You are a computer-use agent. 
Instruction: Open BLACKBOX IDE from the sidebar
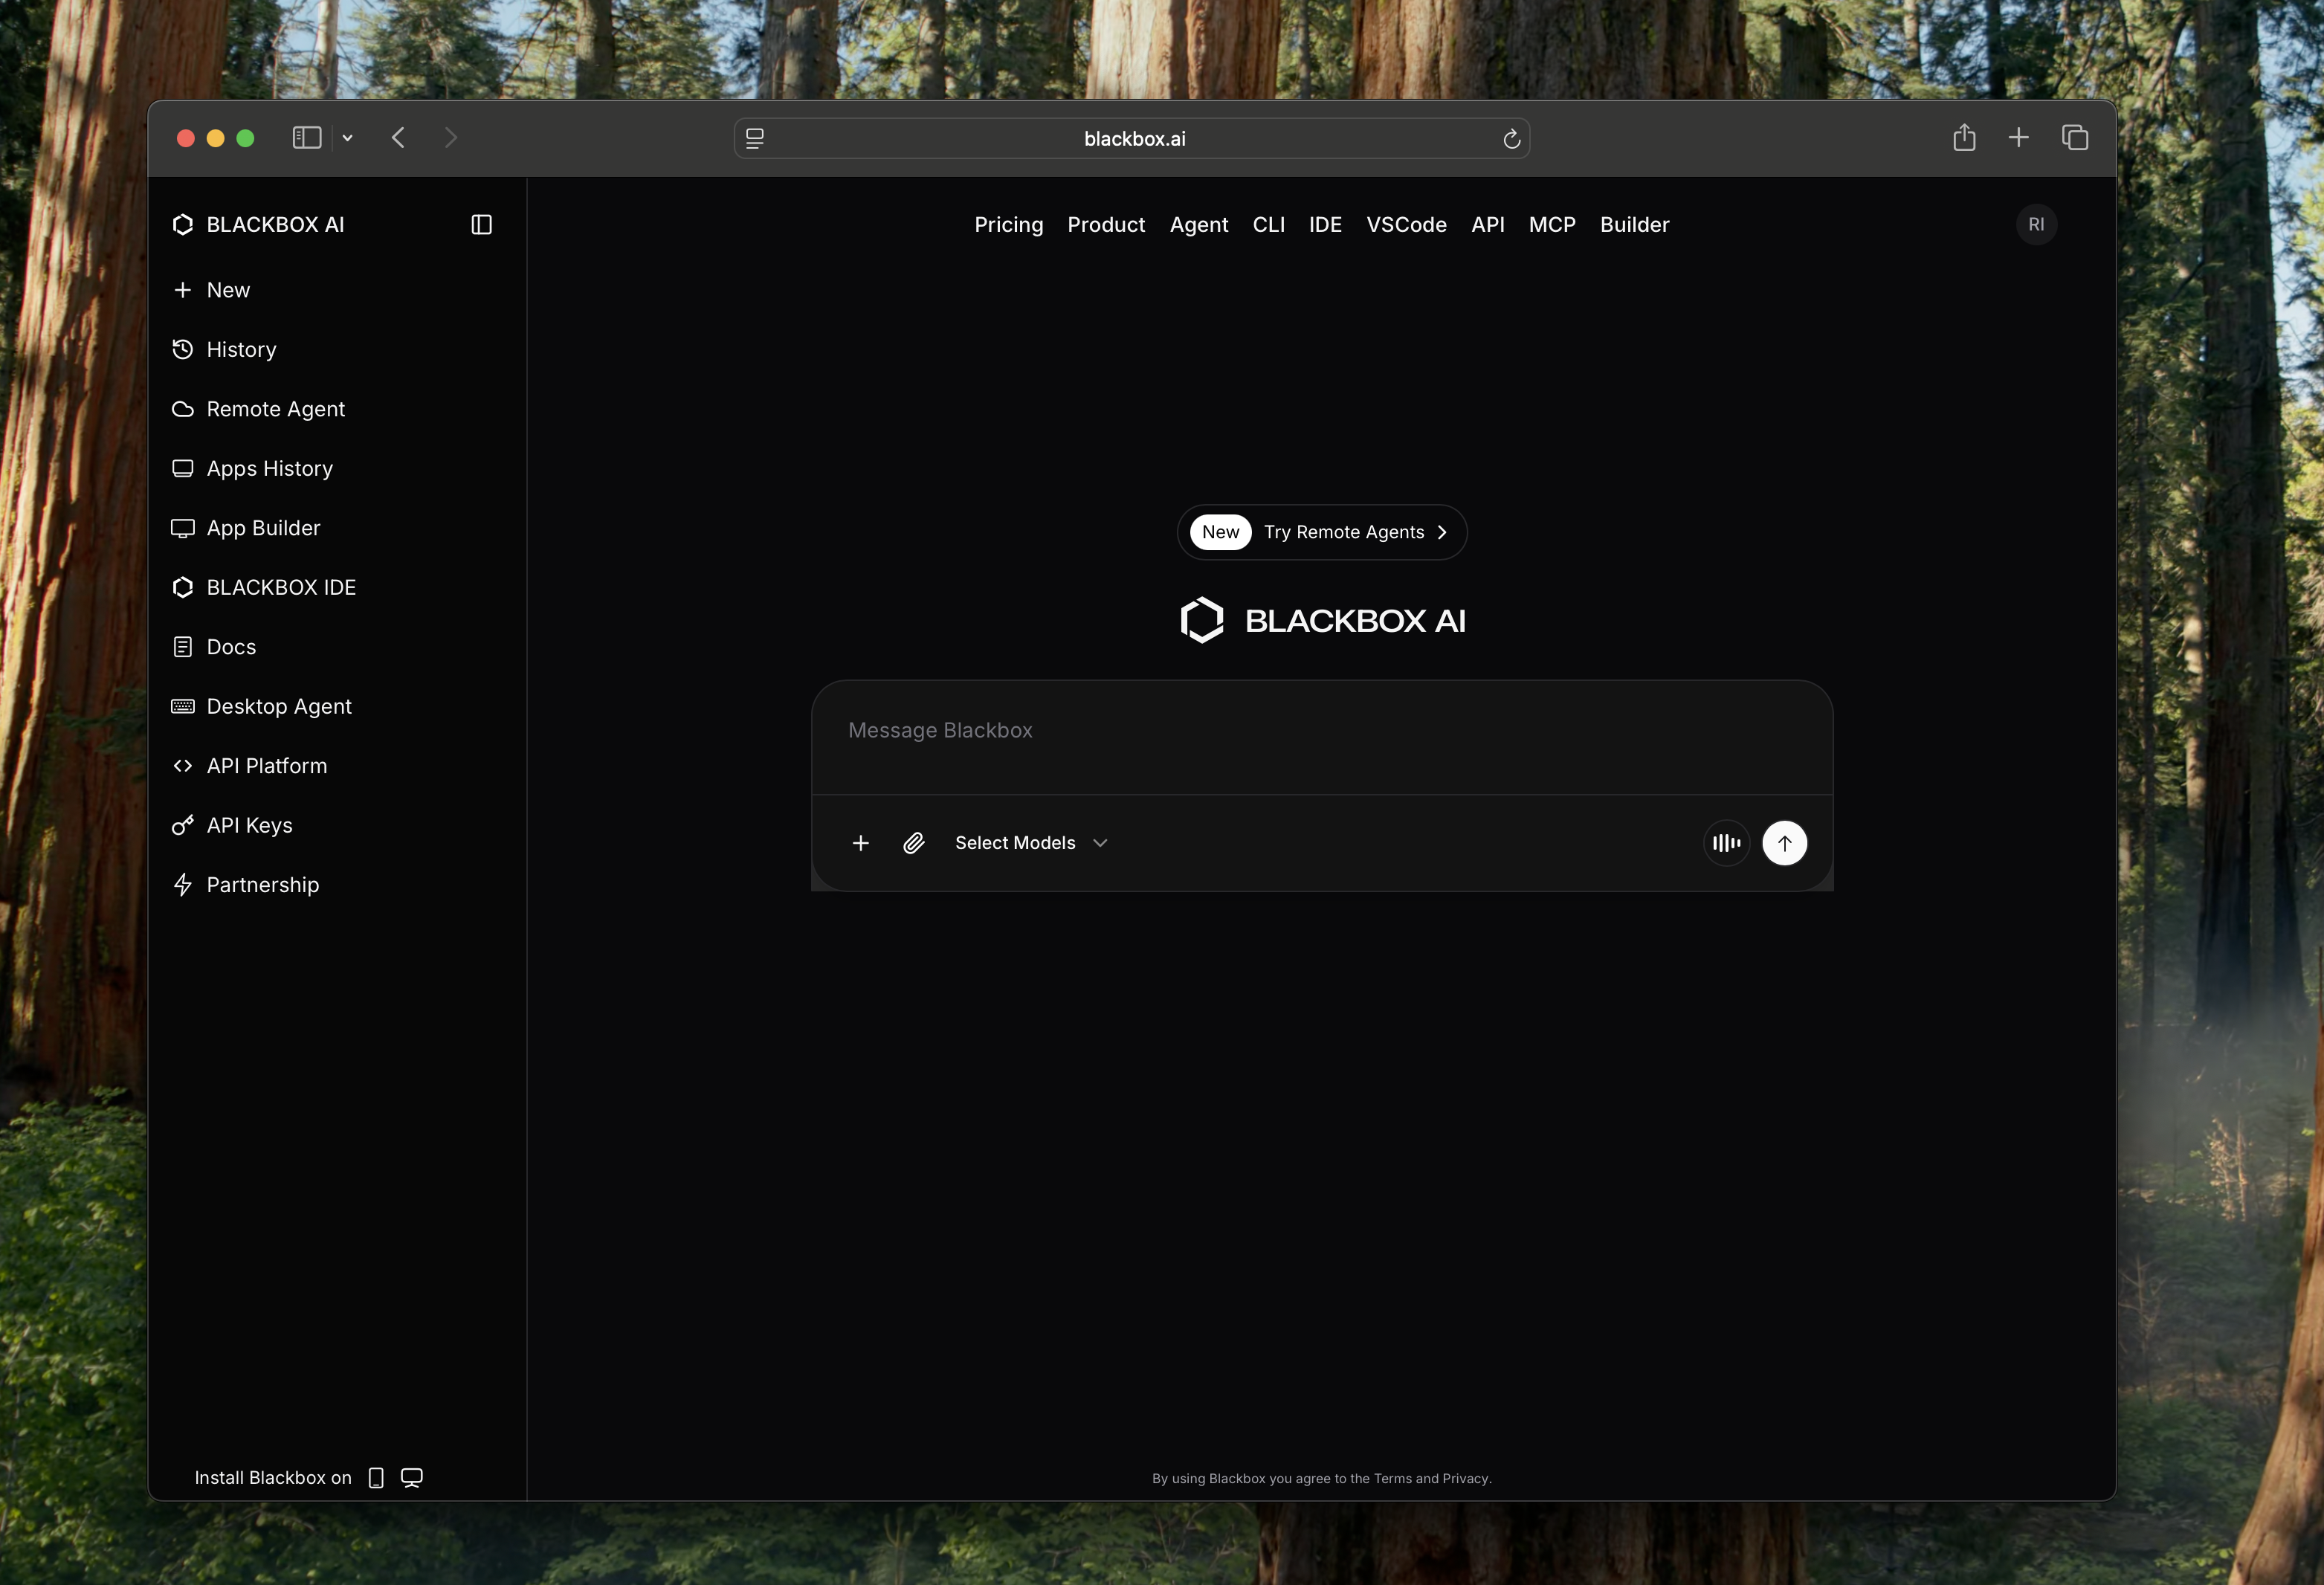281,587
